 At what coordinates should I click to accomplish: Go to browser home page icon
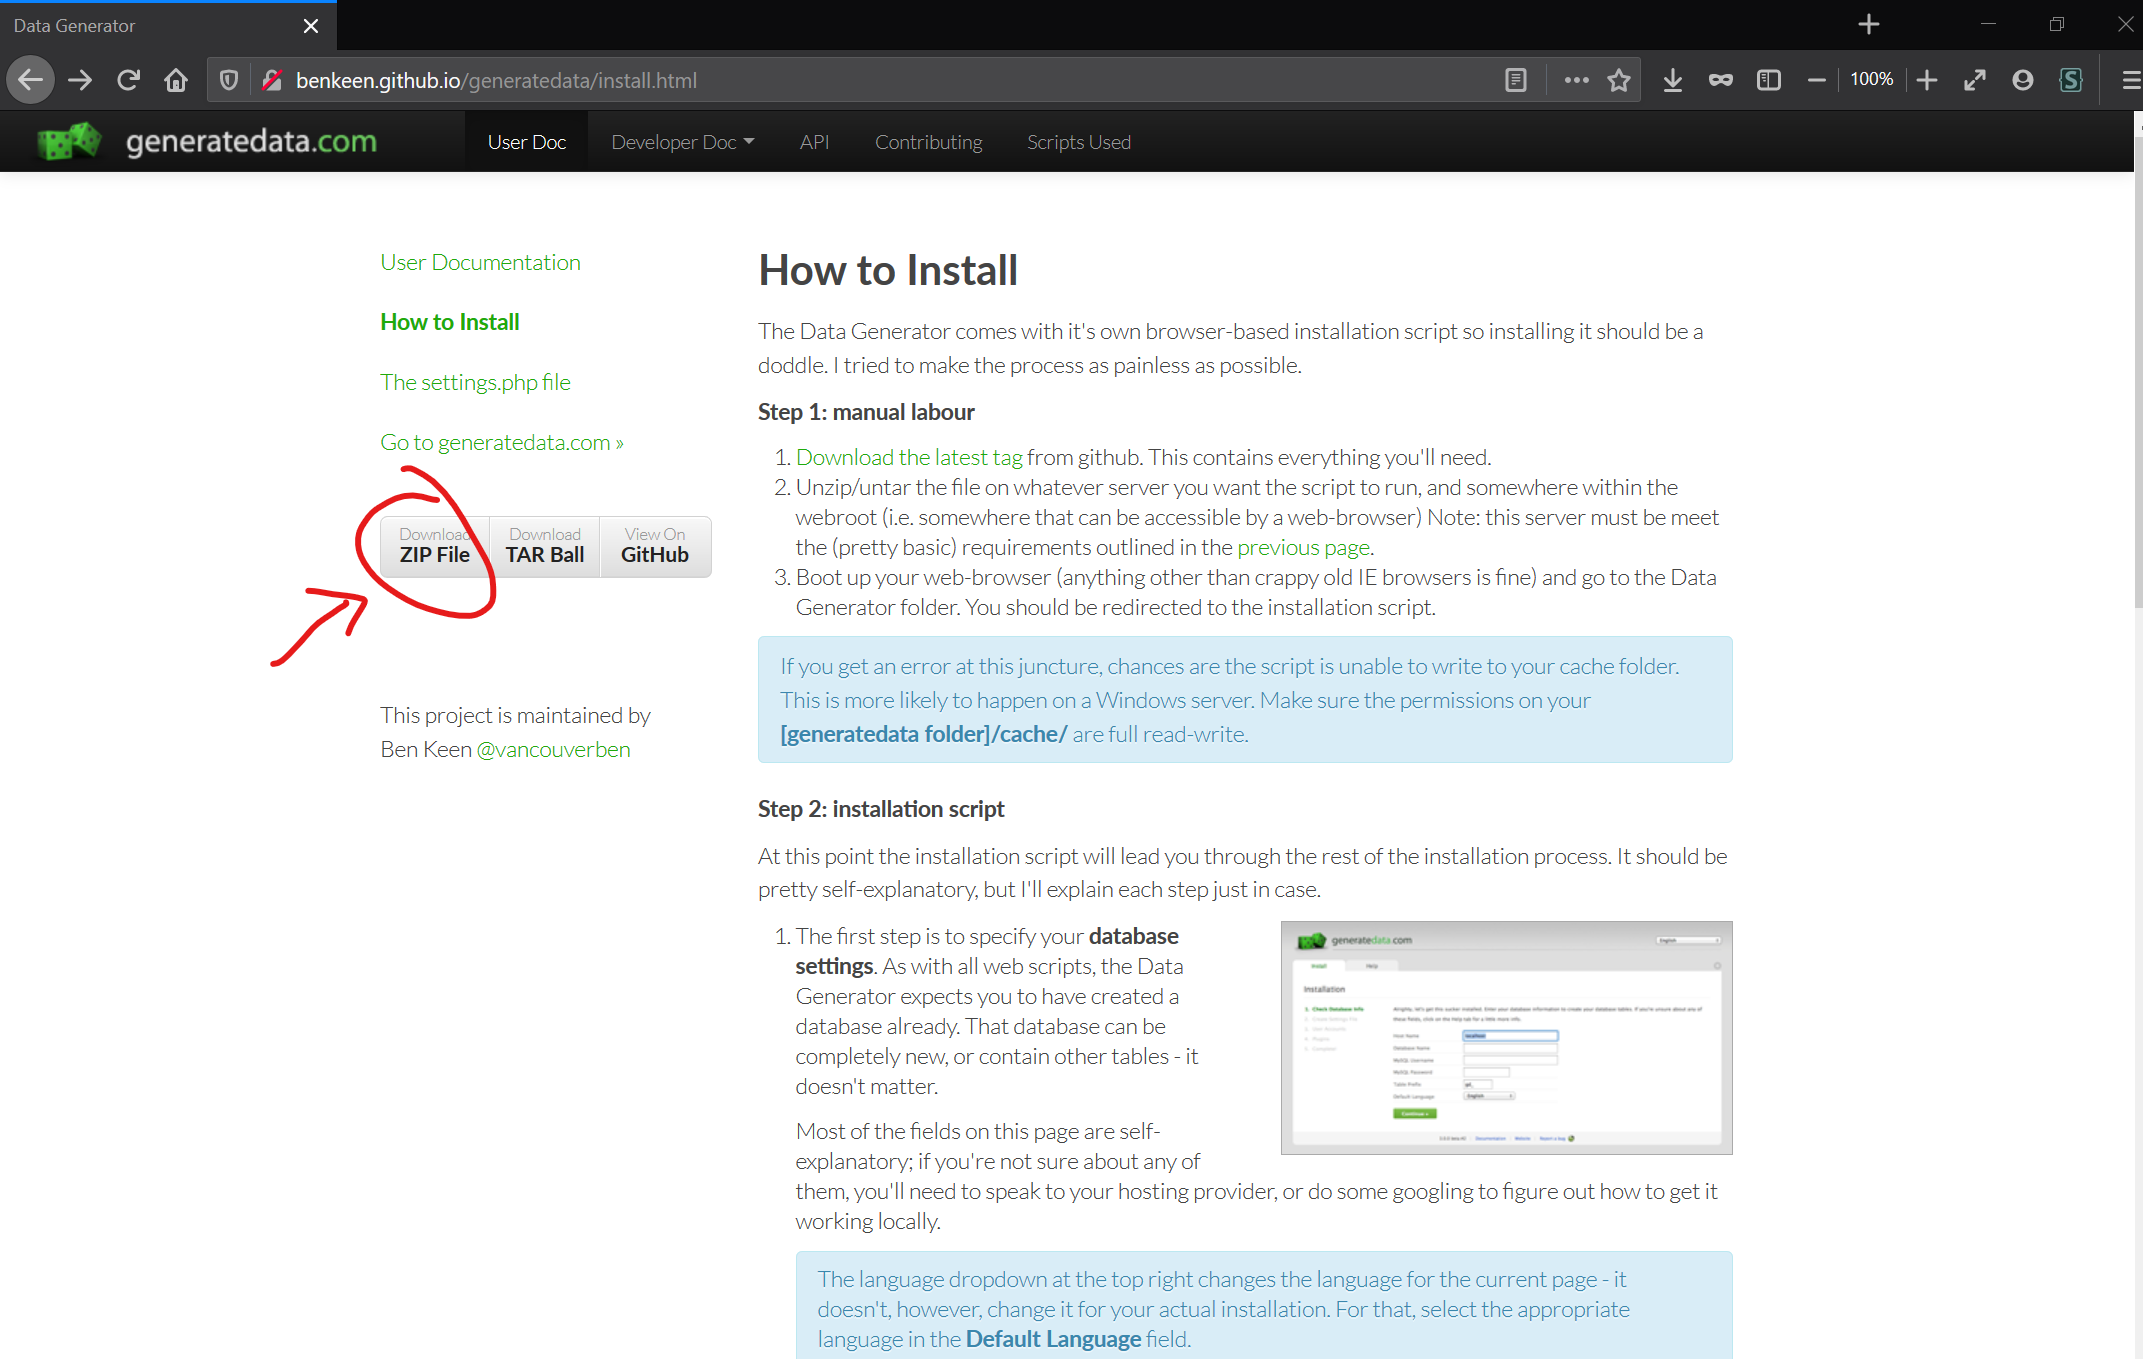(x=176, y=80)
